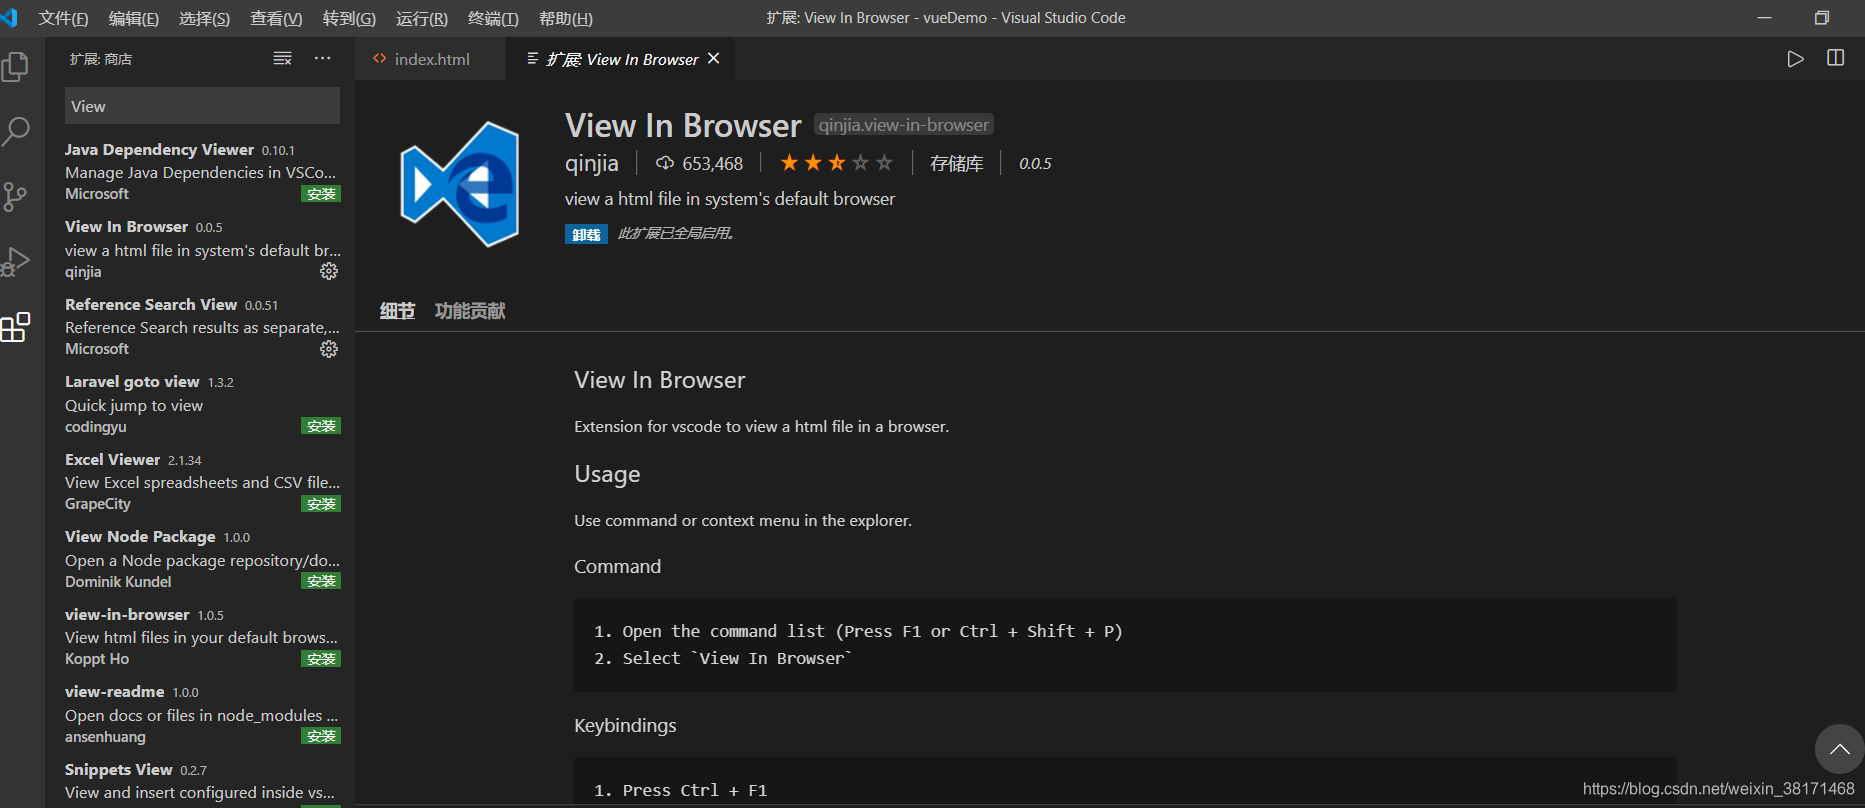Select Java Dependency Viewer list entry
This screenshot has width=1865, height=808.
point(202,171)
